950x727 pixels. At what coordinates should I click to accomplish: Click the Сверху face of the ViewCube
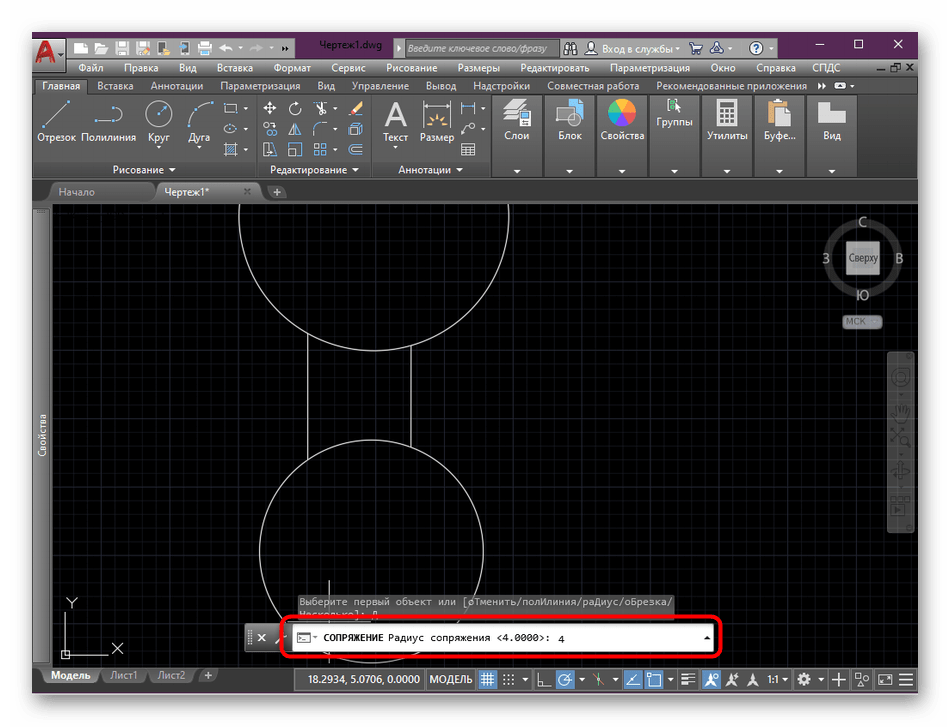(x=862, y=258)
